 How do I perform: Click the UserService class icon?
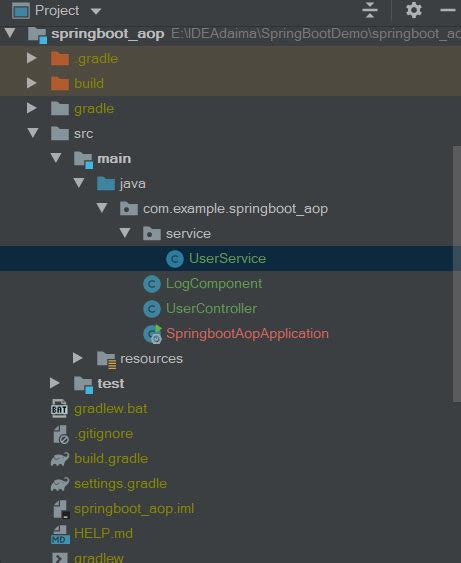point(175,259)
